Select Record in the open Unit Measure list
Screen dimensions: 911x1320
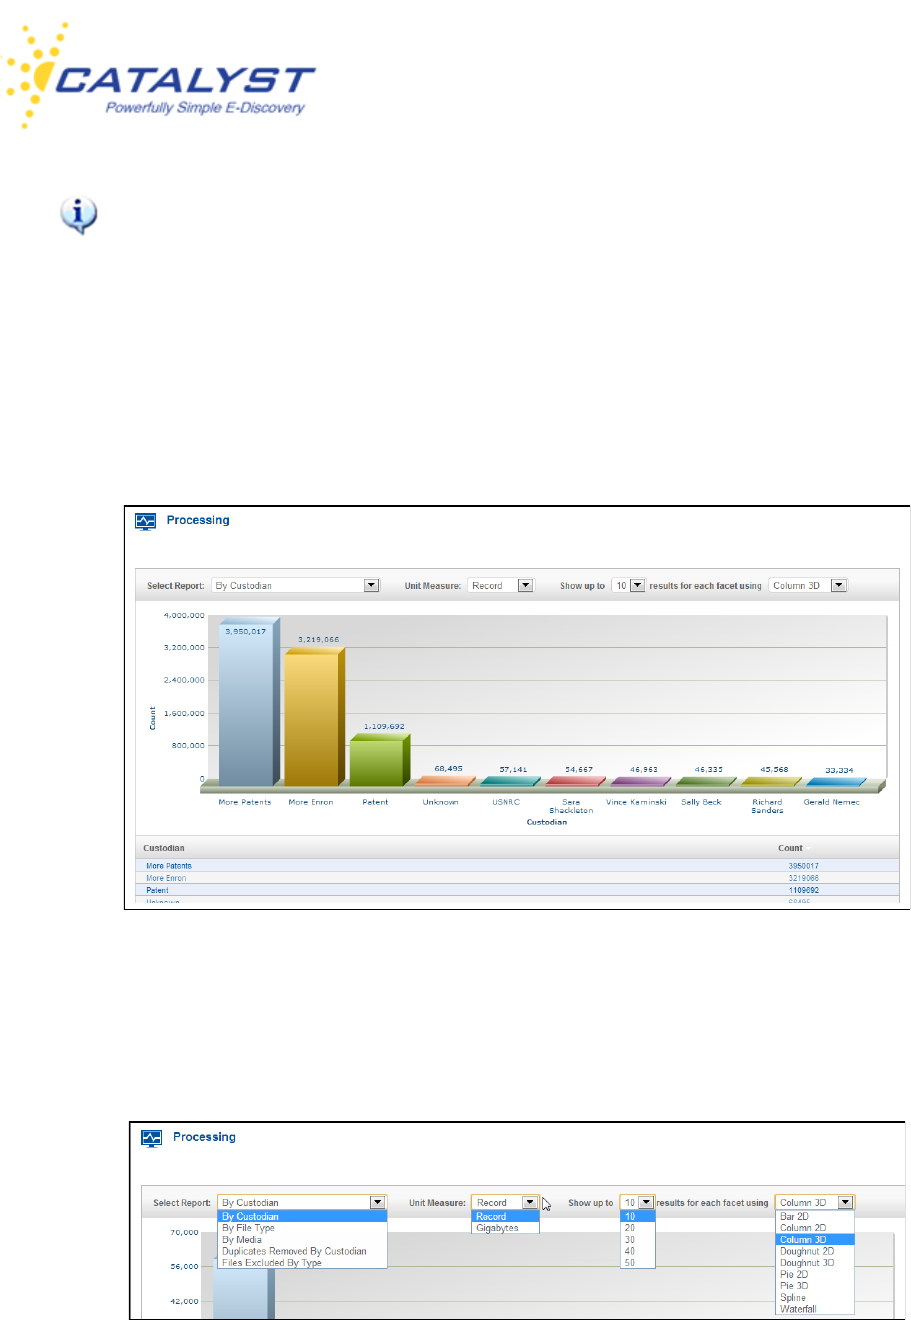coord(506,1217)
